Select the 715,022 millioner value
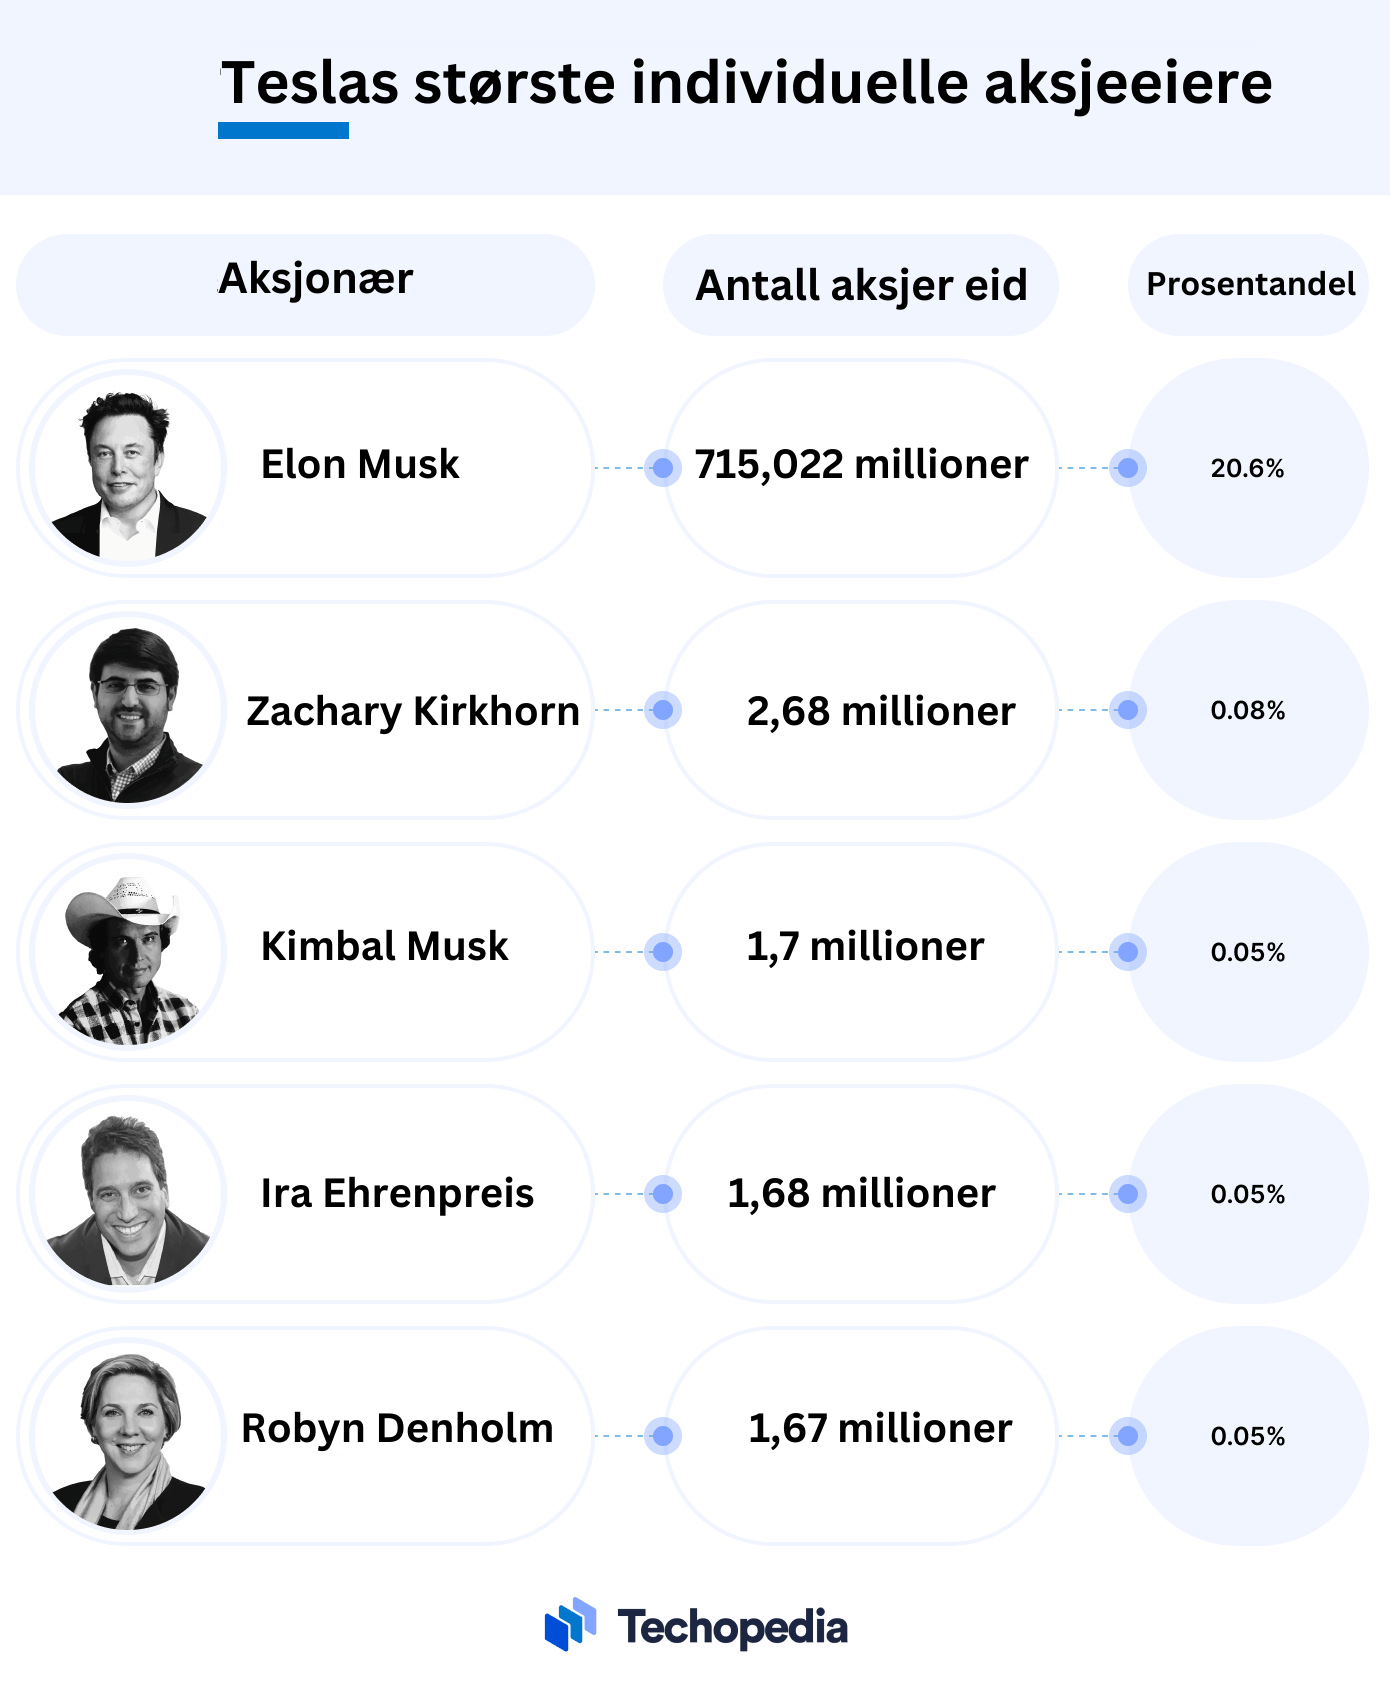Viewport: 1390px width, 1698px height. click(x=862, y=465)
